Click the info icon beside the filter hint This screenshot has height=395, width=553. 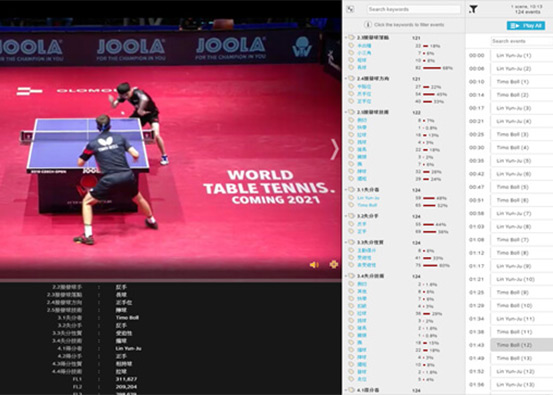coord(367,24)
